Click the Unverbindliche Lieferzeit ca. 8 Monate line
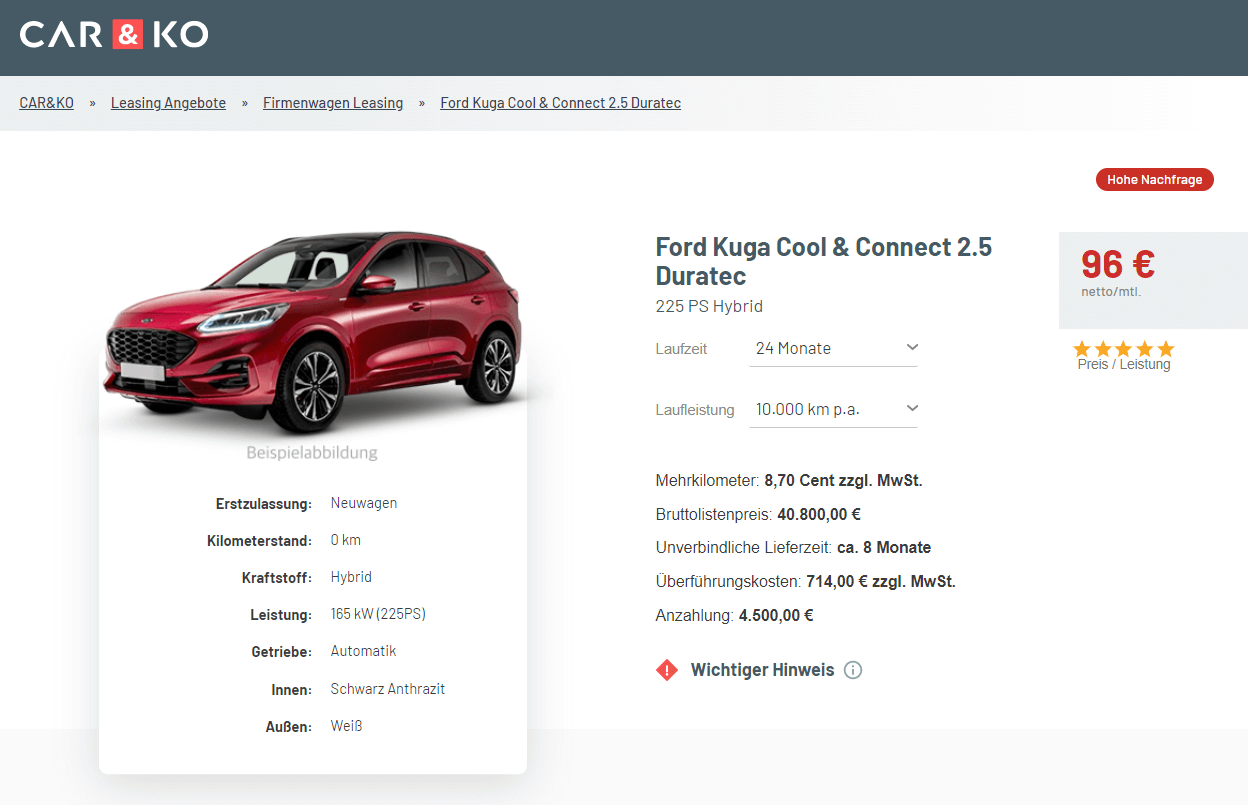 [793, 548]
